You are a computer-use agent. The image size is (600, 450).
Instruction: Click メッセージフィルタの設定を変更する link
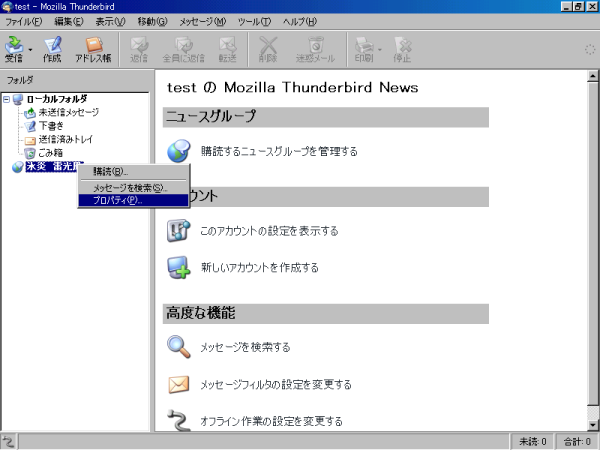276,384
